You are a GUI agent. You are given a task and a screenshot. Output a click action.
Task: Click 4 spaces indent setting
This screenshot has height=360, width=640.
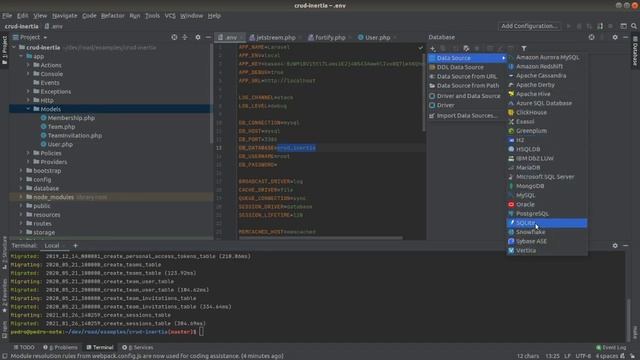607,356
